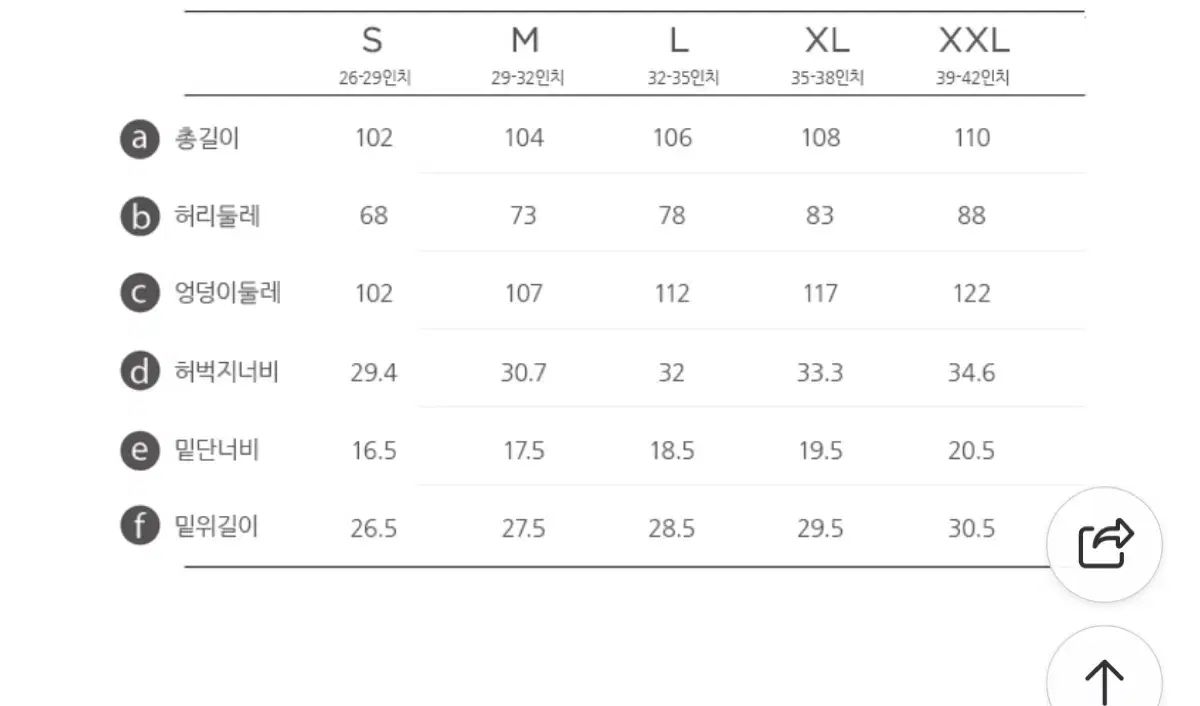Tap the L size column header

click(679, 41)
